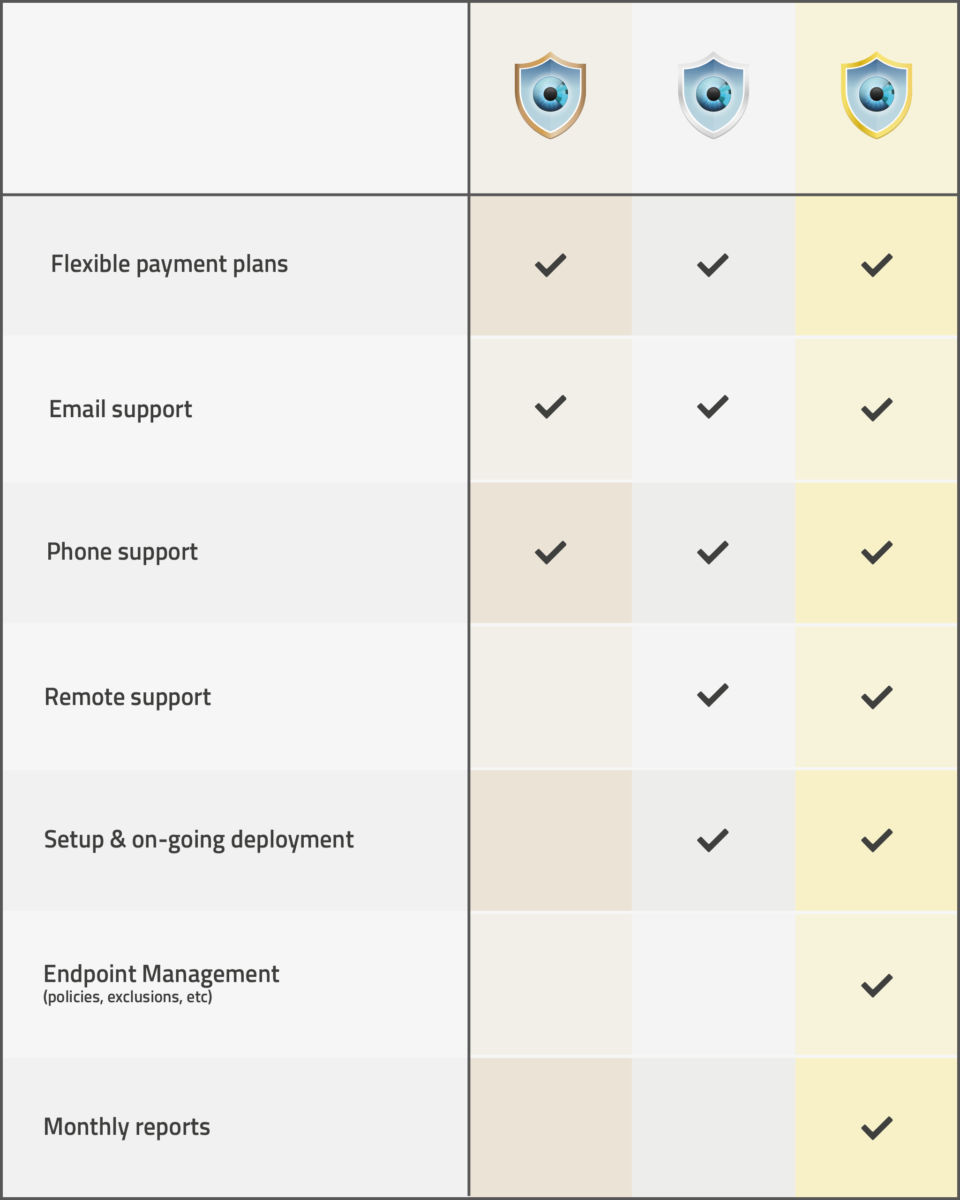This screenshot has width=960, height=1200.
Task: Click the bronze shield eye icon
Action: (550, 96)
